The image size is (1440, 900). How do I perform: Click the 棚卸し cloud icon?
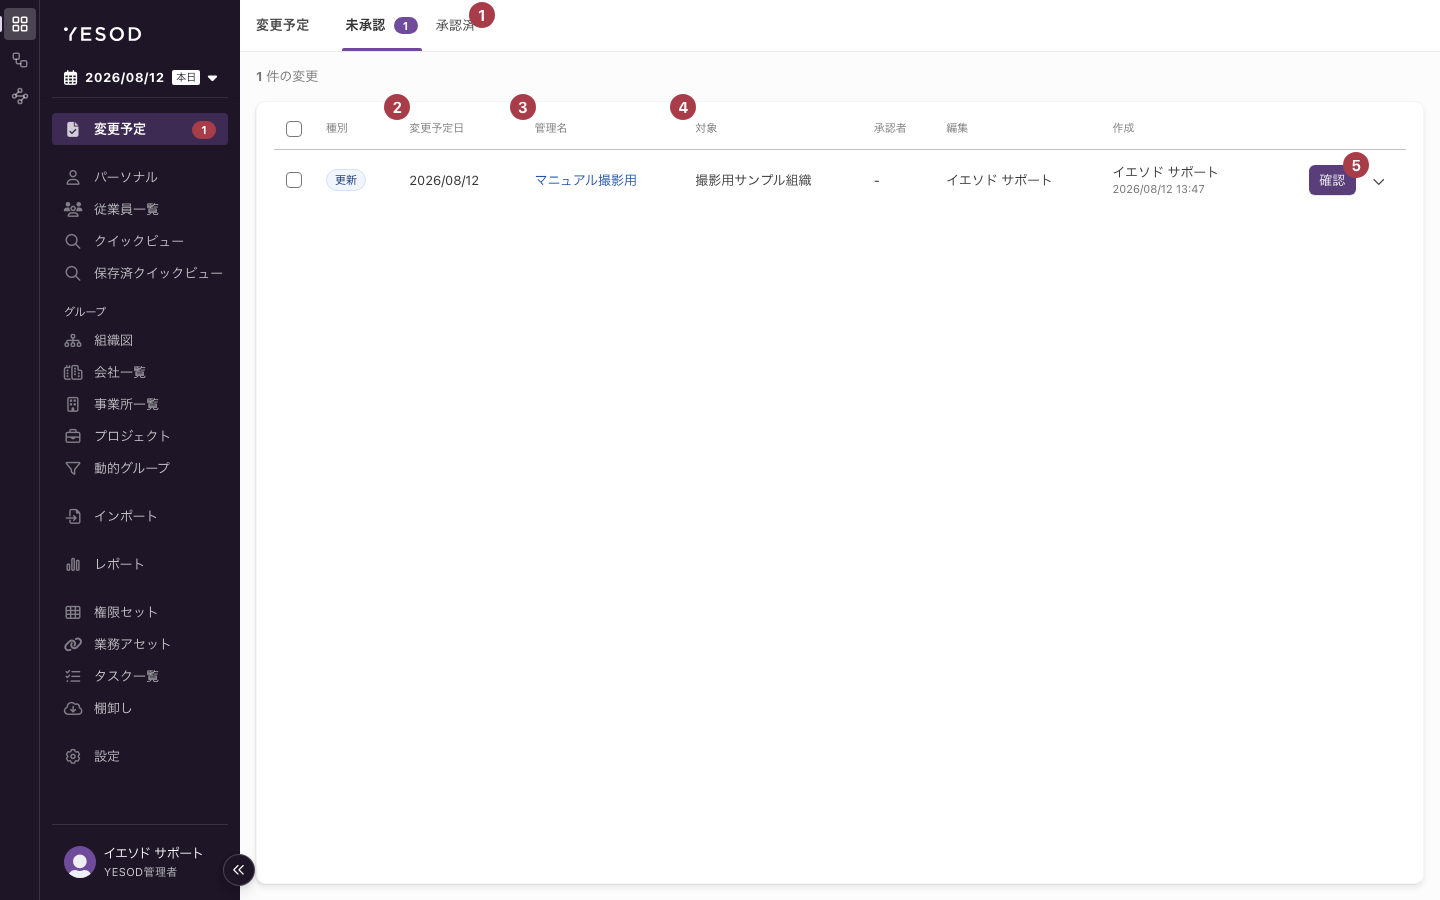click(x=73, y=708)
